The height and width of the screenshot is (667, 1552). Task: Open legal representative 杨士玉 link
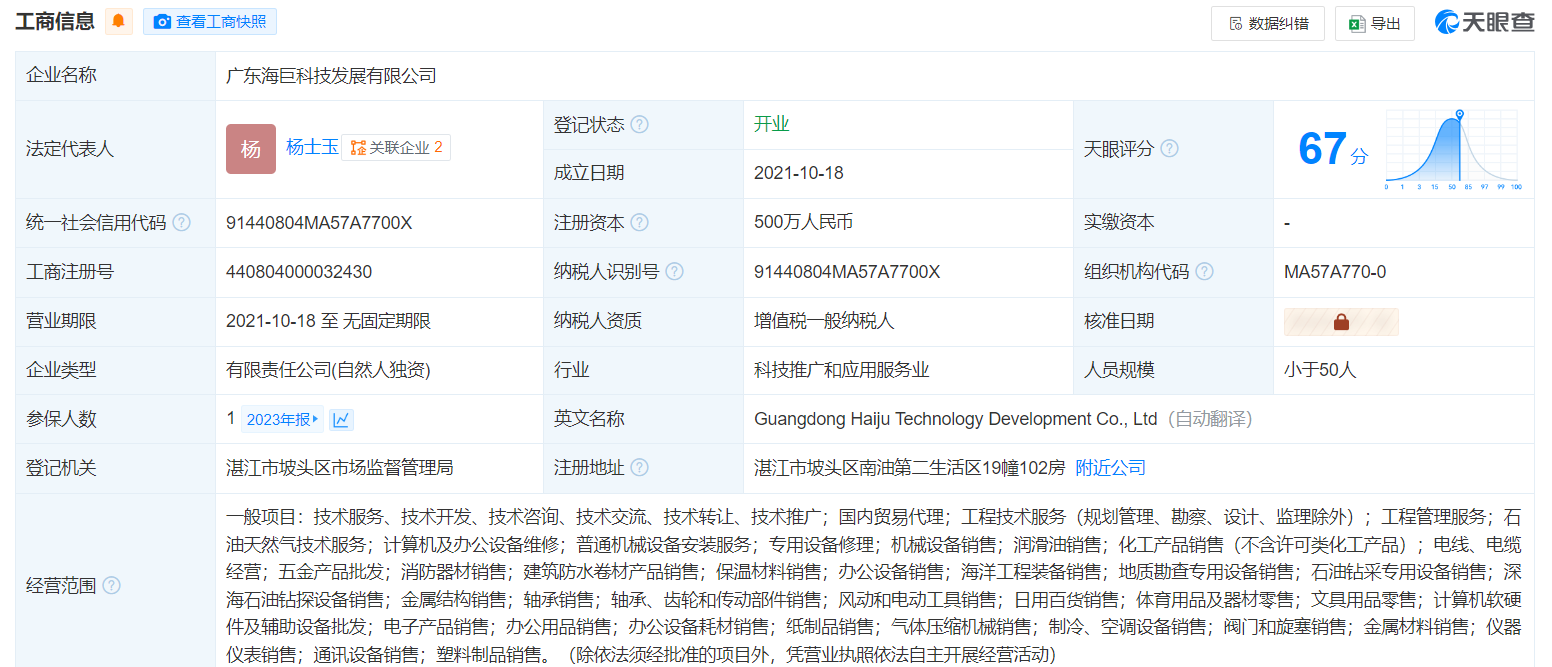point(312,147)
